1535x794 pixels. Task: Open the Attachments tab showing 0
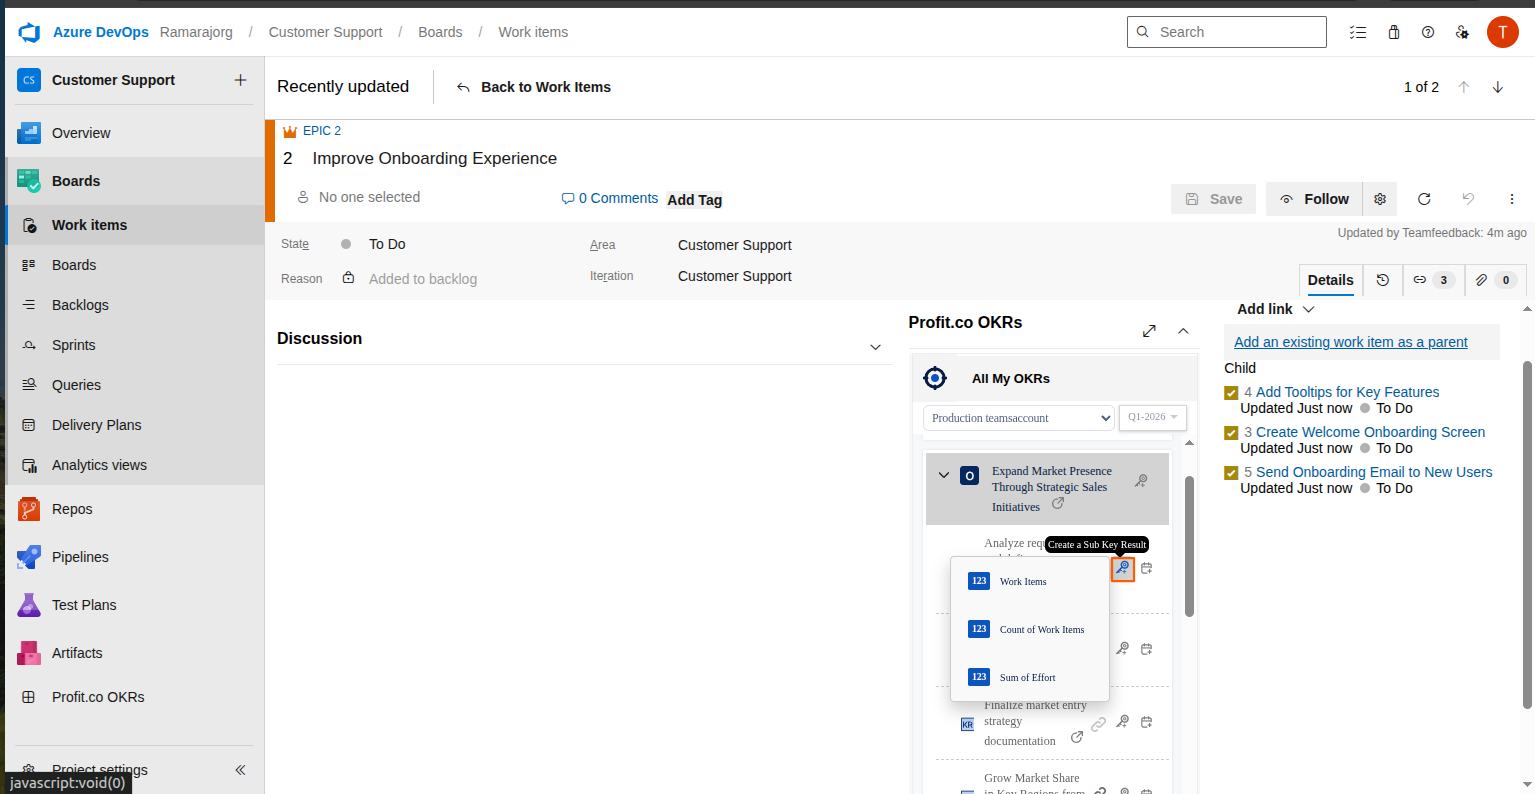1496,280
